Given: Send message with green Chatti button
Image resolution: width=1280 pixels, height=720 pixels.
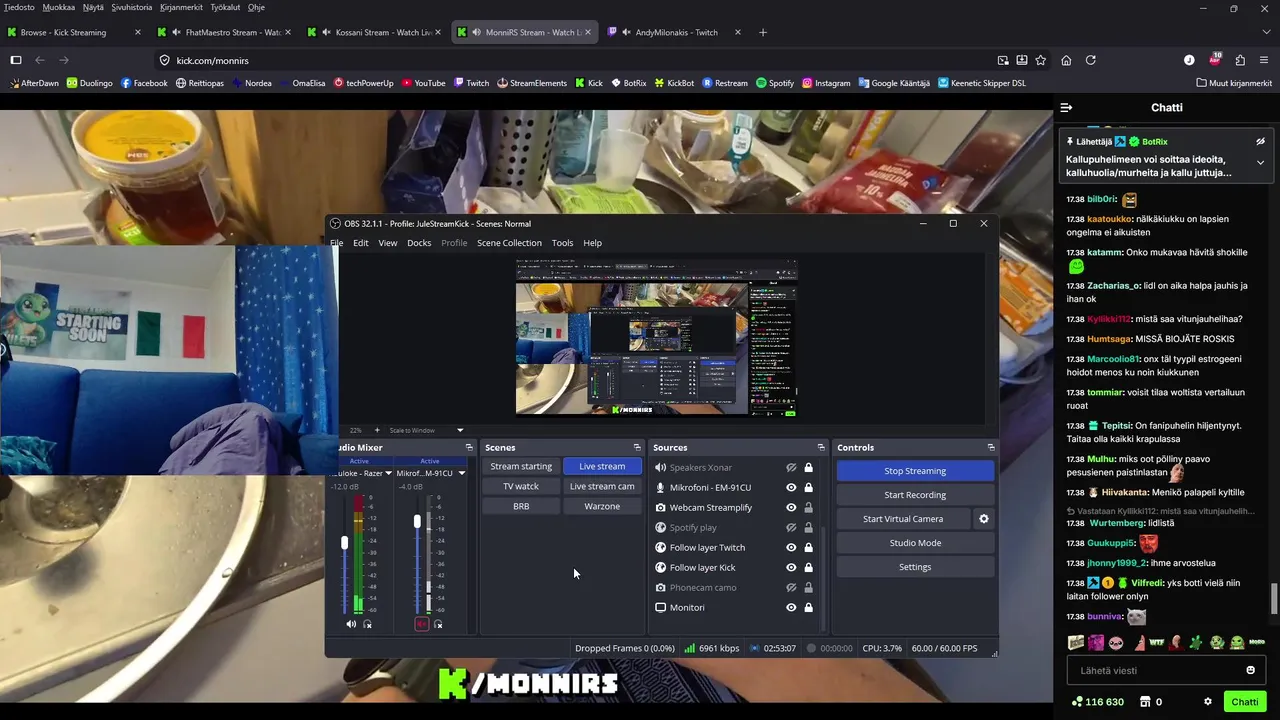Looking at the screenshot, I should pyautogui.click(x=1245, y=702).
